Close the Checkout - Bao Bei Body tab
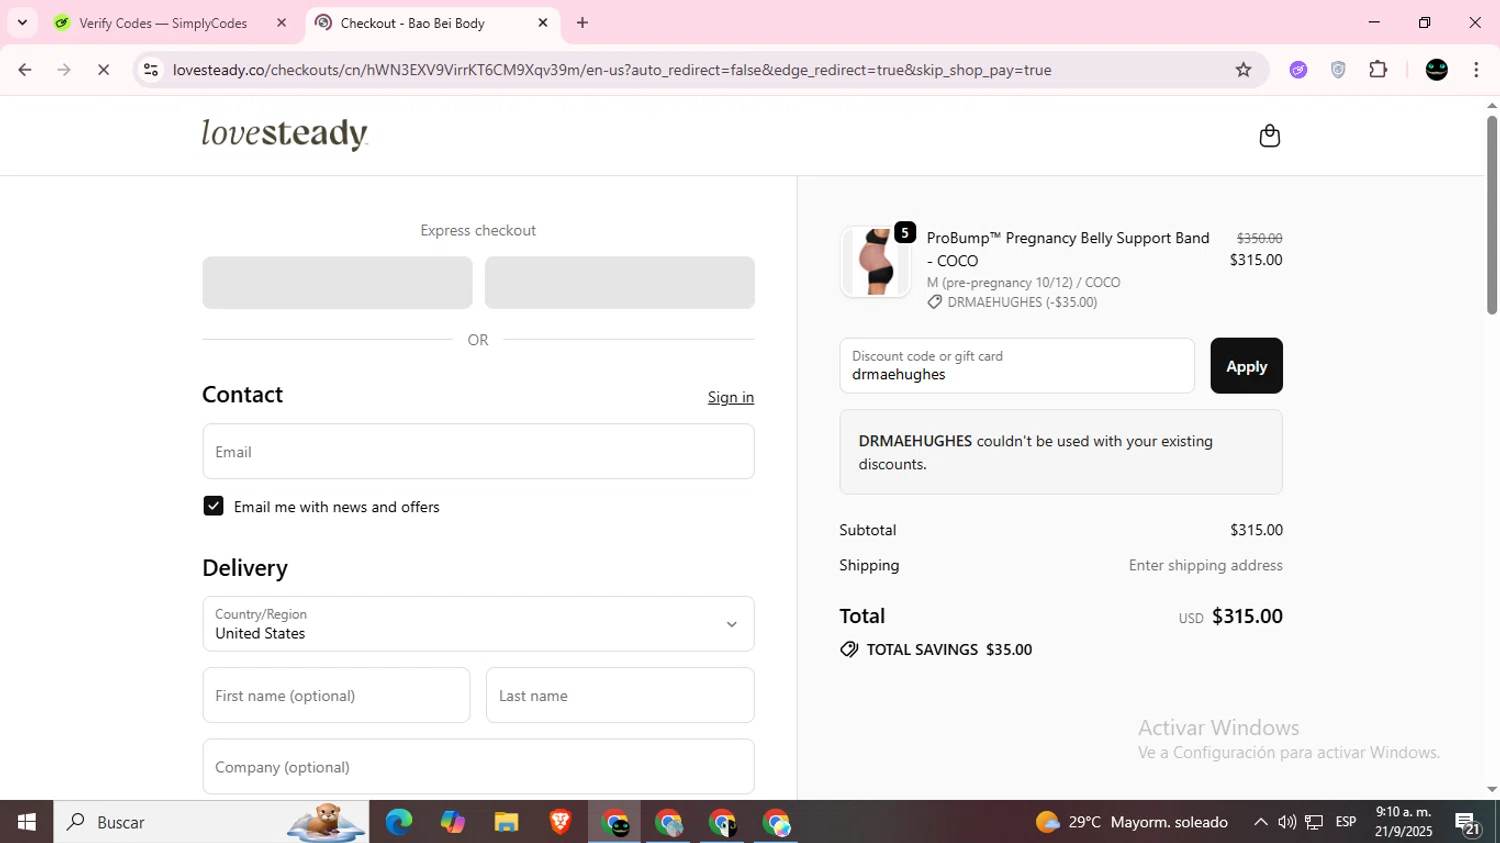The width and height of the screenshot is (1500, 843). click(543, 22)
